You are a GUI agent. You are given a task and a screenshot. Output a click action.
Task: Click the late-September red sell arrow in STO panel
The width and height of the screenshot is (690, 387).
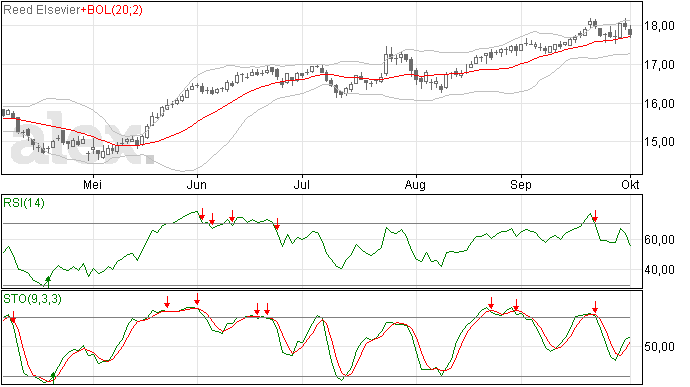(x=595, y=307)
